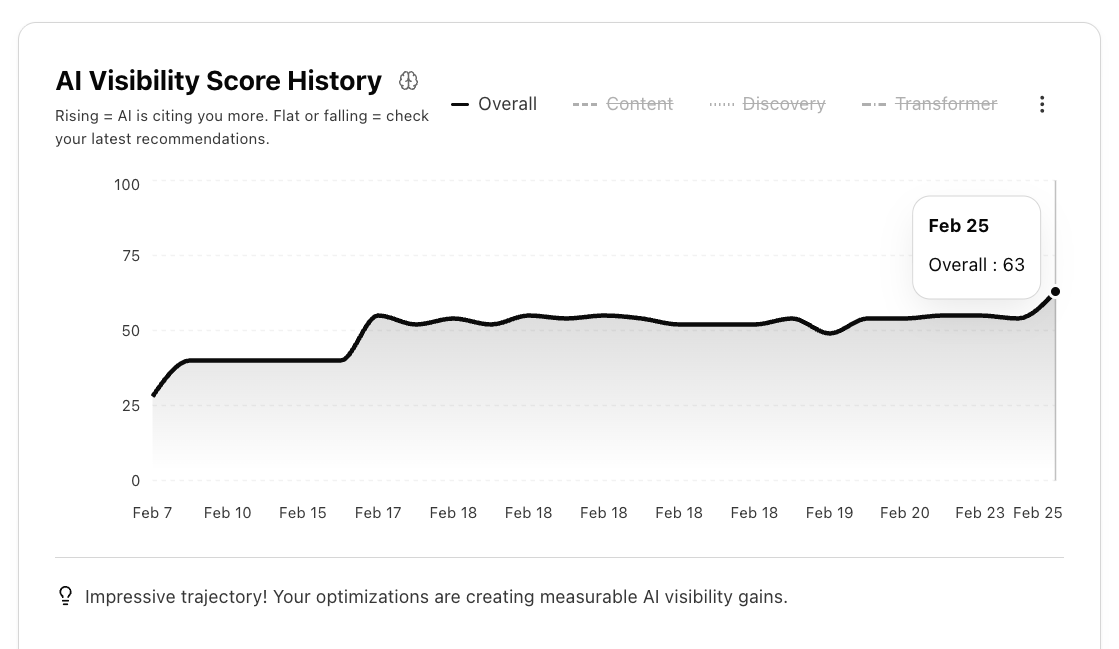Click the lightbulb insight icon
The image size is (1119, 649).
(66, 597)
